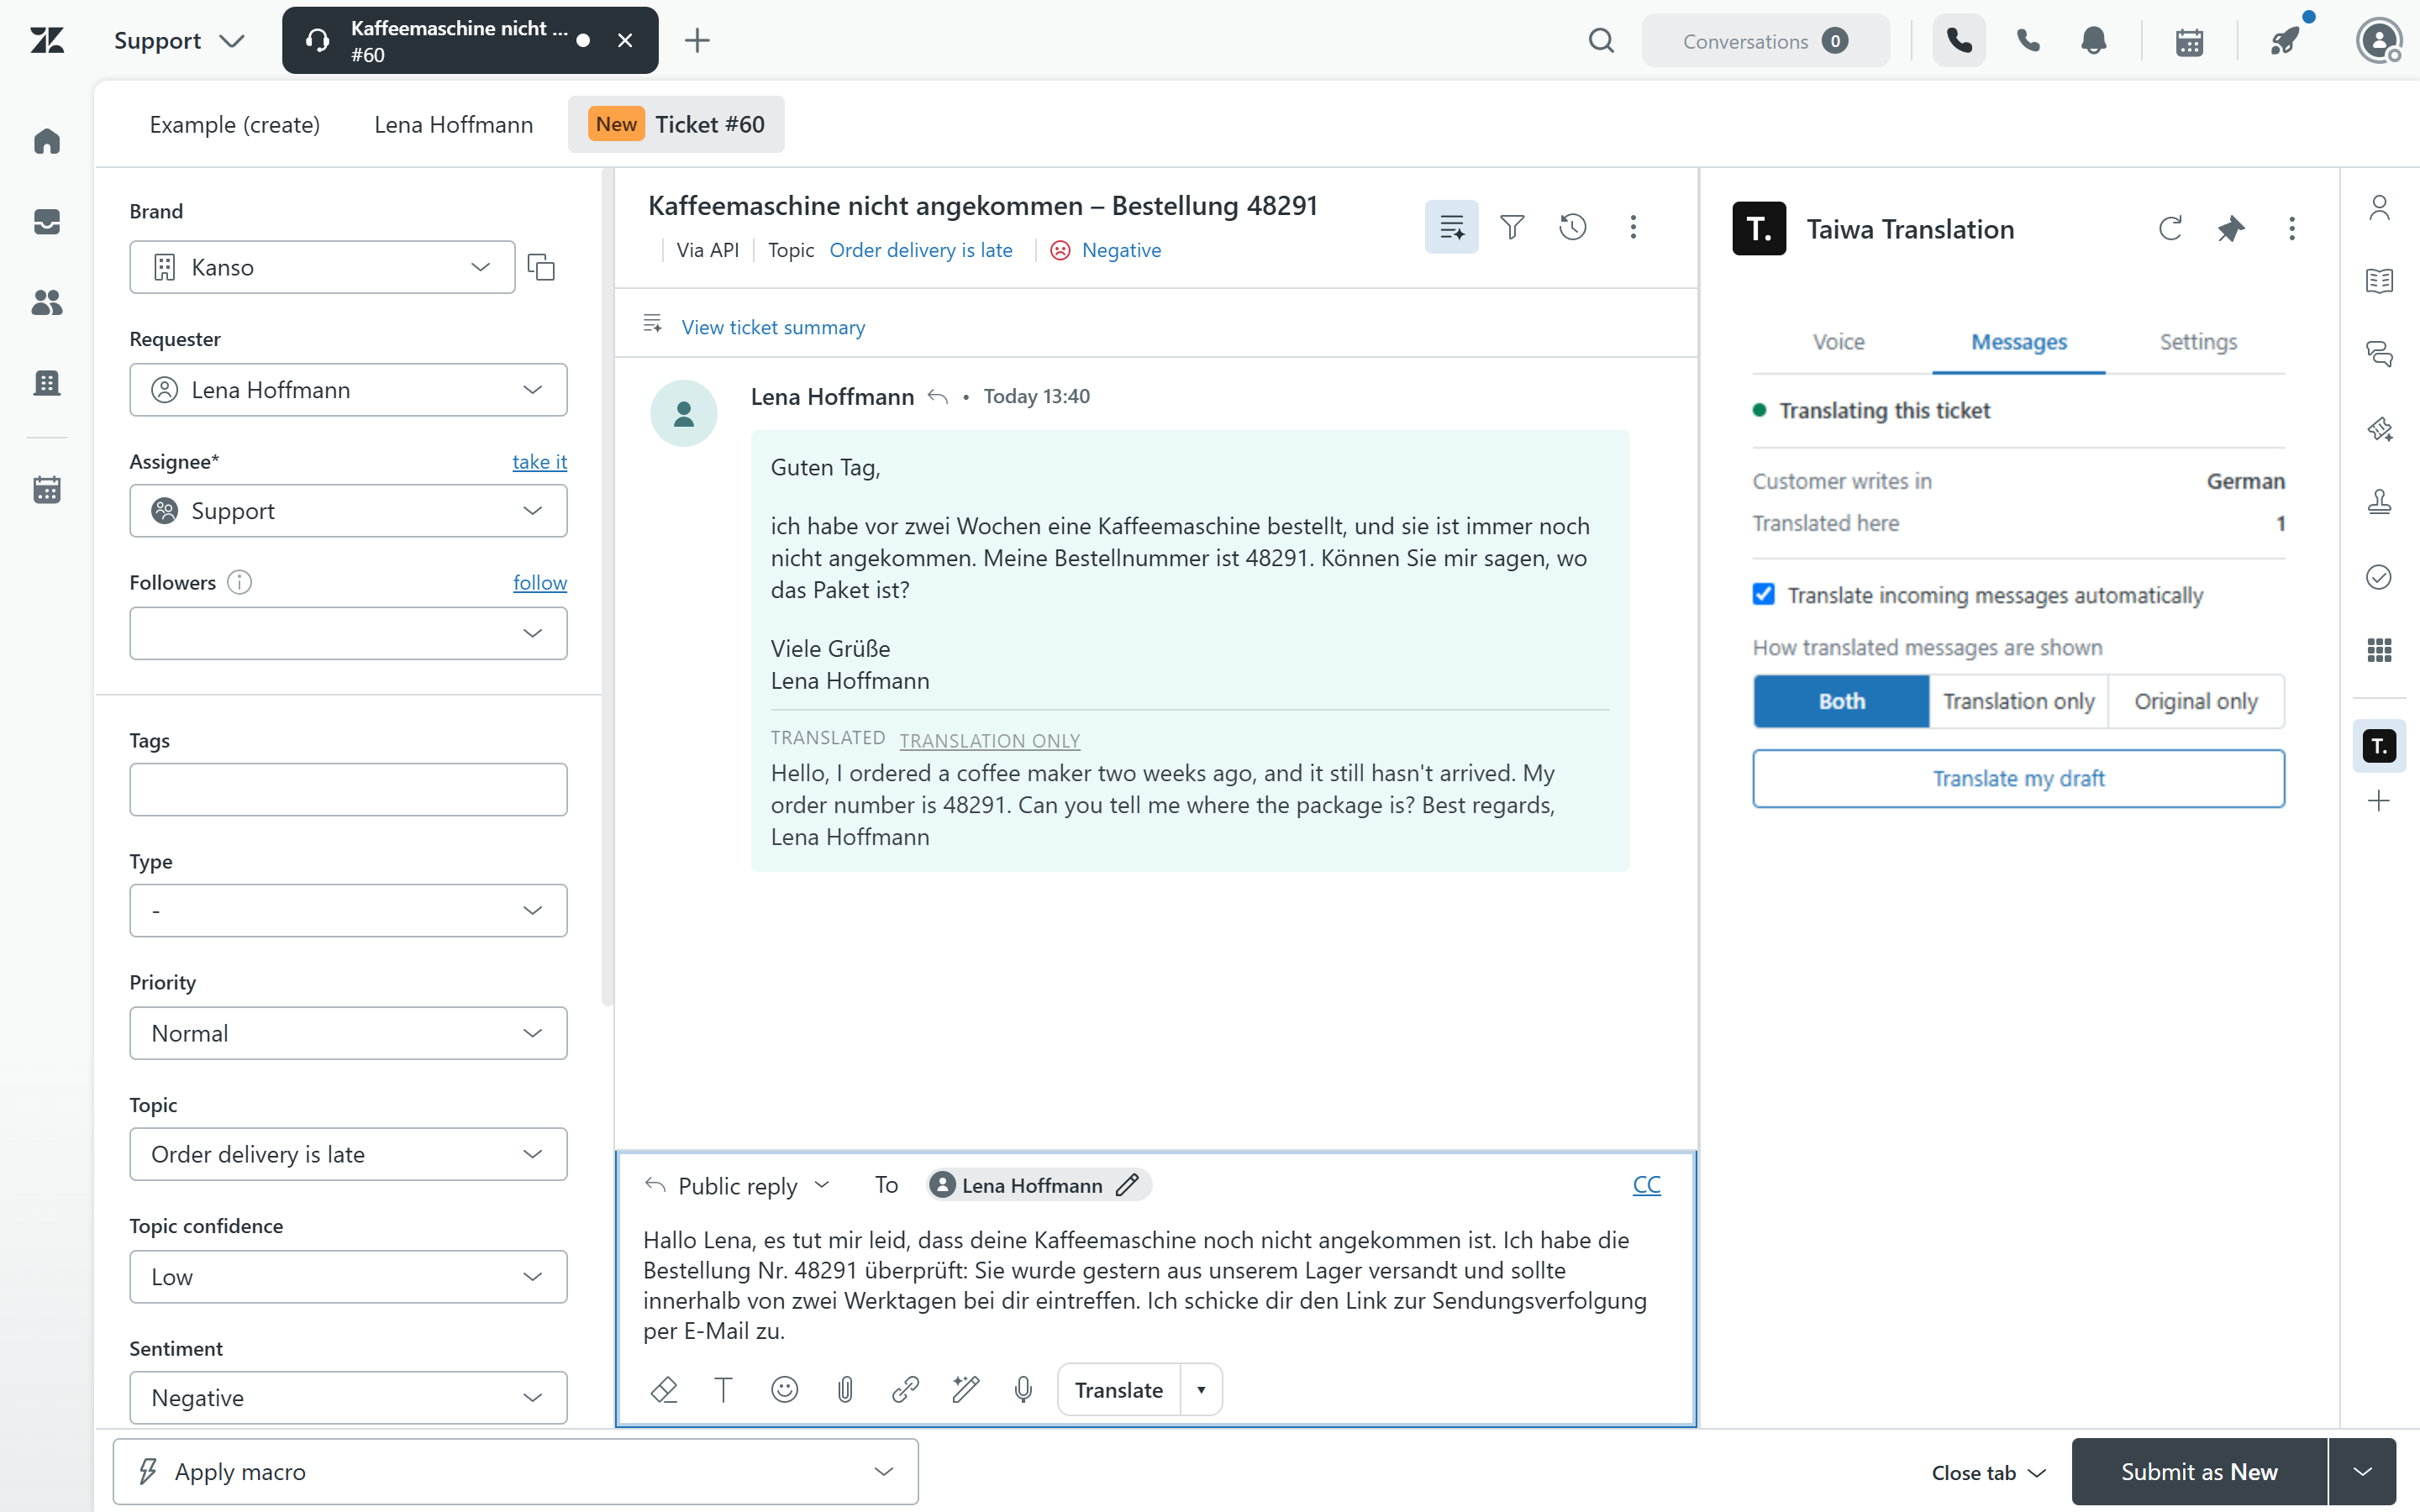This screenshot has height=1512, width=2420.
Task: Switch to the Settings tab
Action: point(2198,342)
